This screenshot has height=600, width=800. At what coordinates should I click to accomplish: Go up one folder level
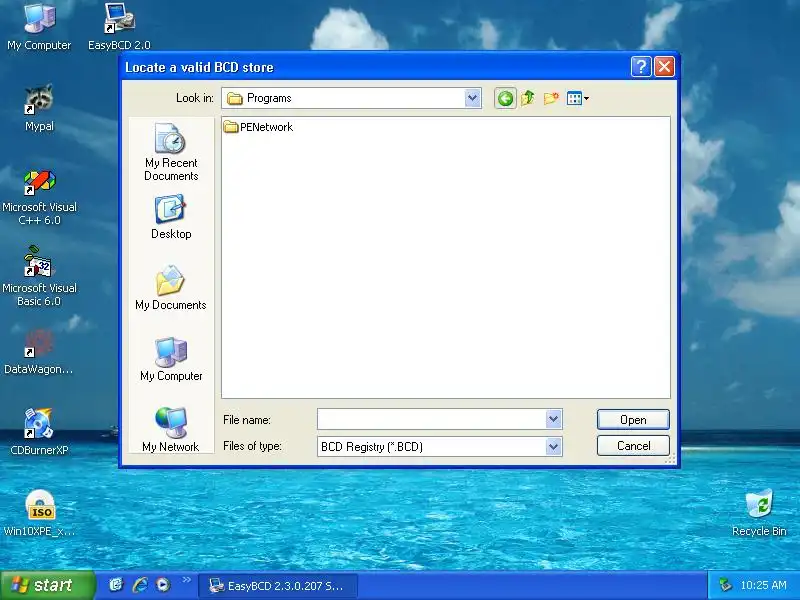[528, 98]
